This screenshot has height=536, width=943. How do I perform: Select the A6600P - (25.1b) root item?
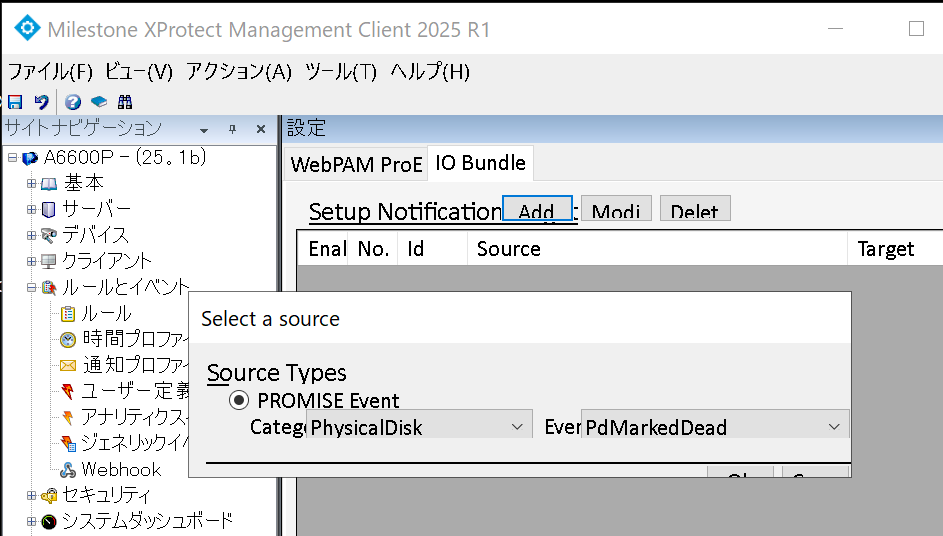[x=125, y=158]
